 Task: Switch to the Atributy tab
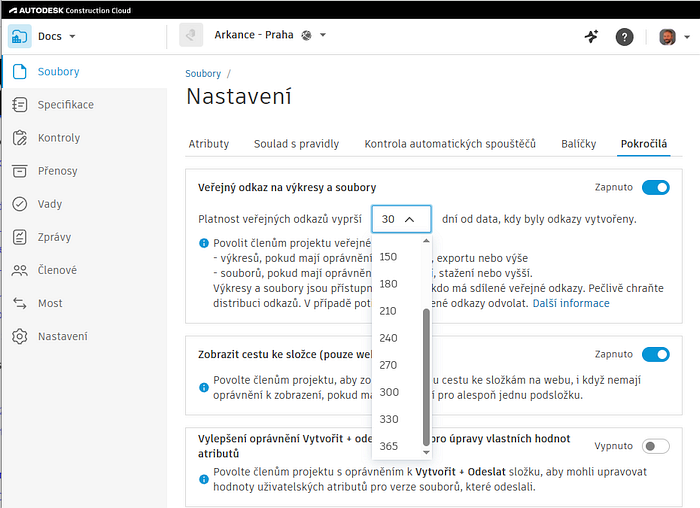[209, 144]
